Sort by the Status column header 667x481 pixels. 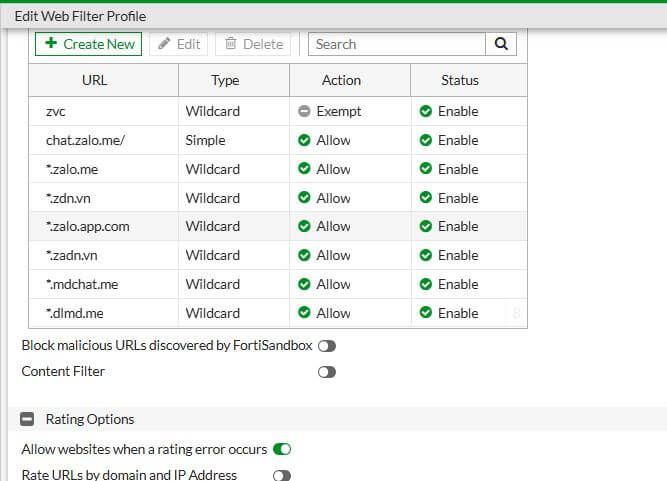(x=469, y=80)
